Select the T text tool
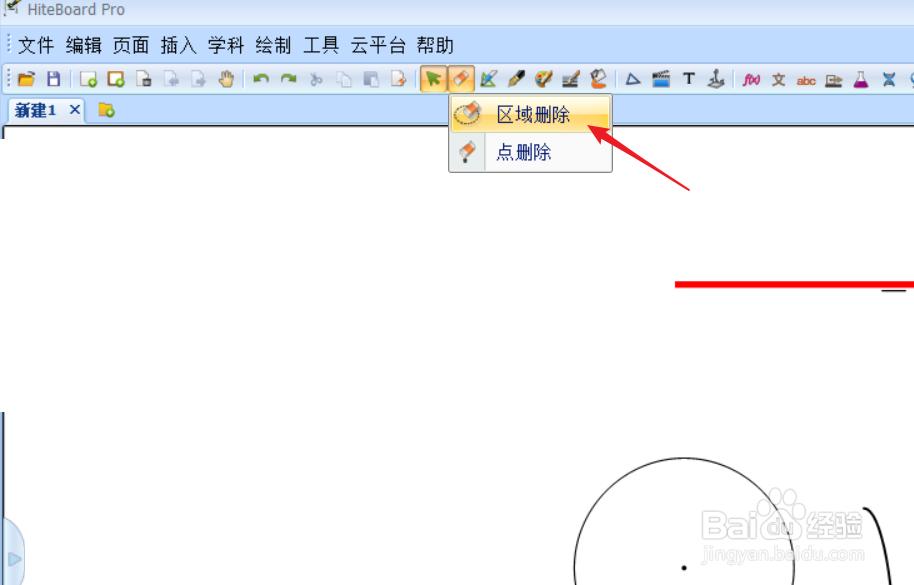914x585 pixels. click(688, 79)
